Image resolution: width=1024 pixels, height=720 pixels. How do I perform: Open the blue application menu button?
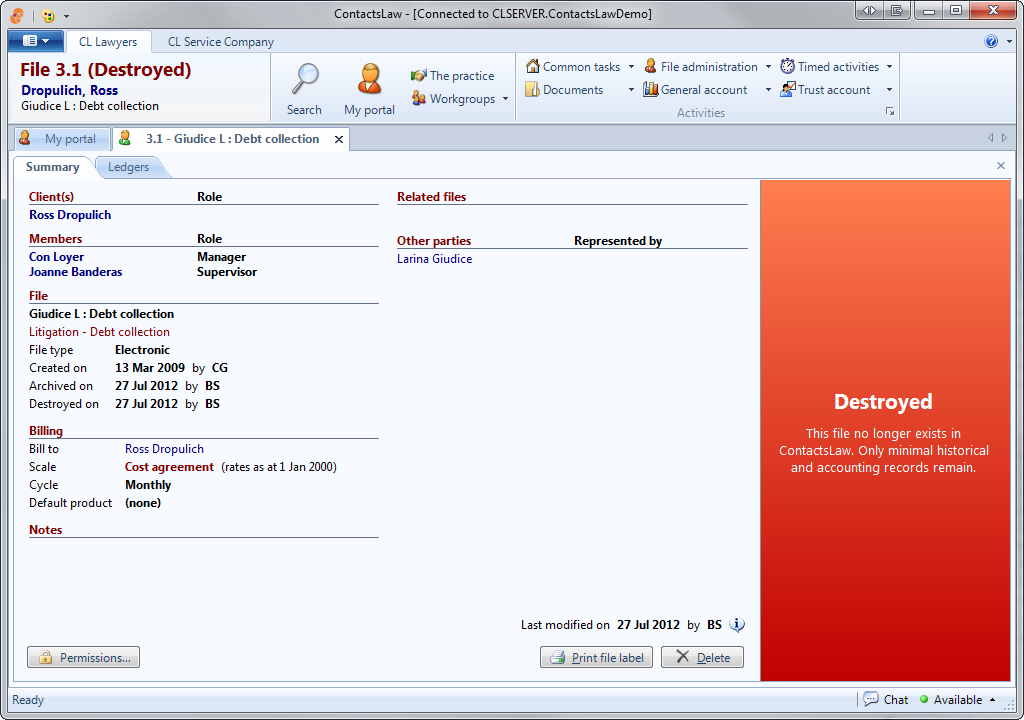[x=36, y=41]
